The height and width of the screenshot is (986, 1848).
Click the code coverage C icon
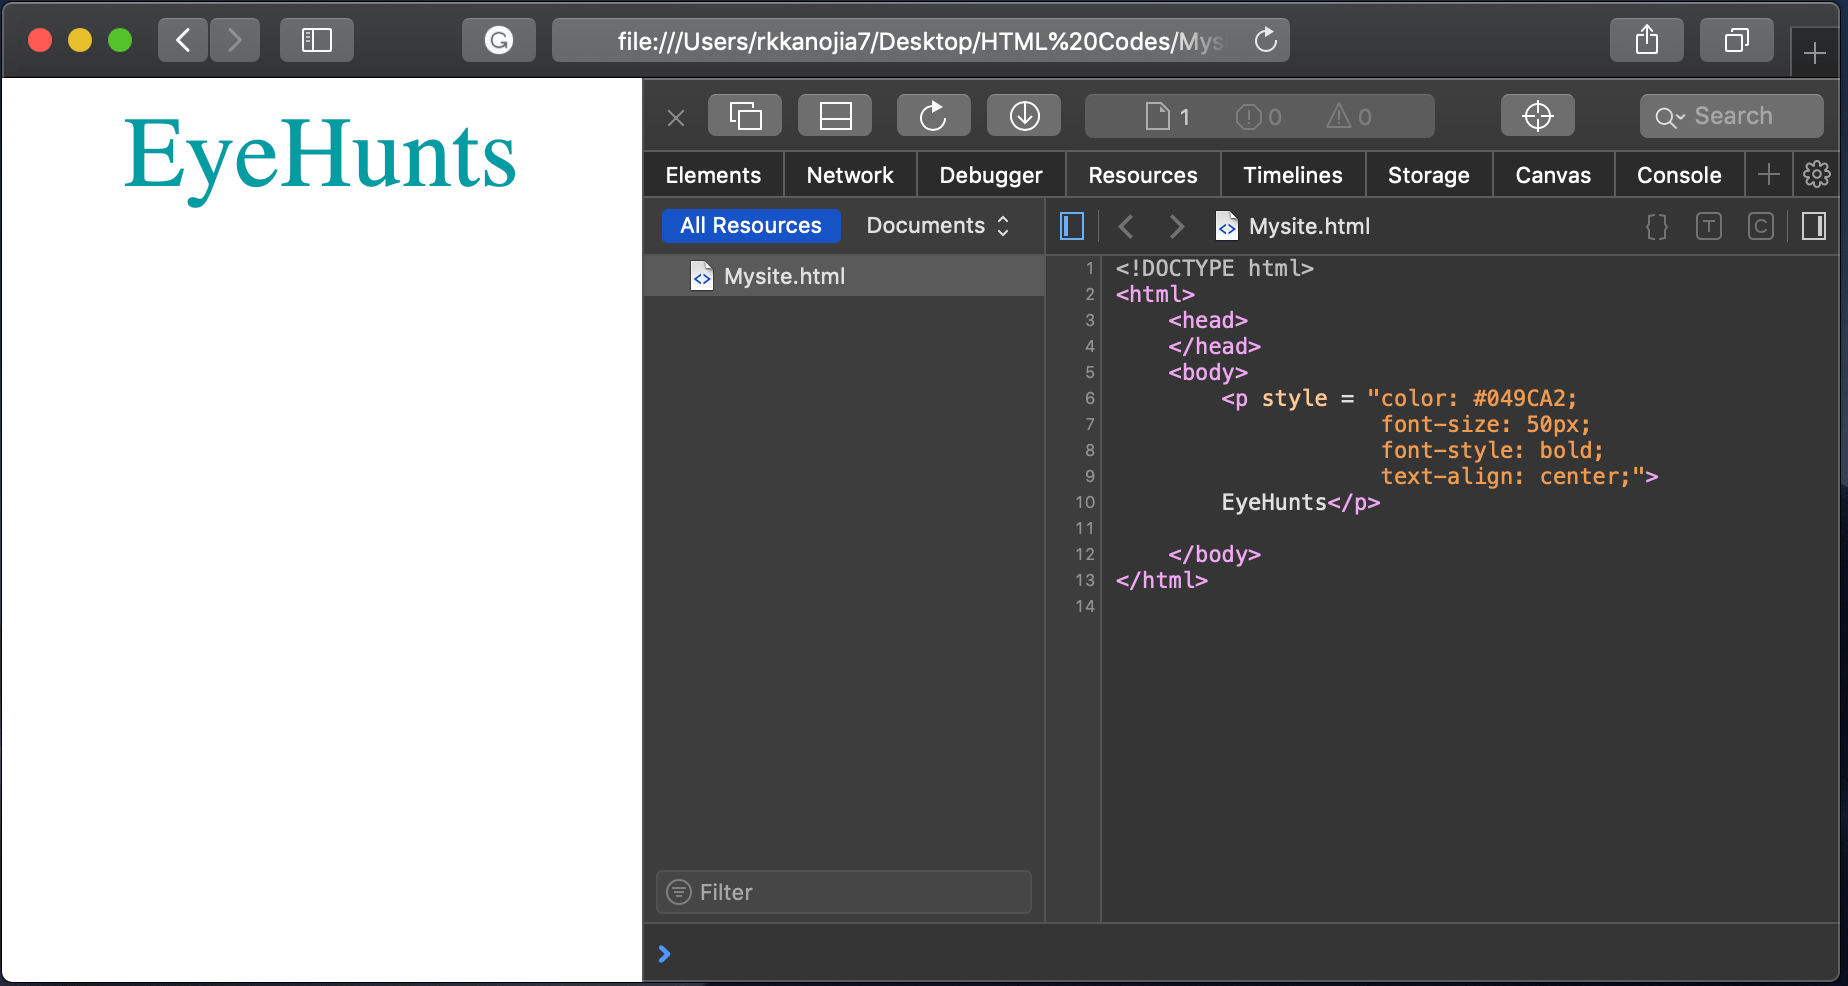[x=1760, y=226]
